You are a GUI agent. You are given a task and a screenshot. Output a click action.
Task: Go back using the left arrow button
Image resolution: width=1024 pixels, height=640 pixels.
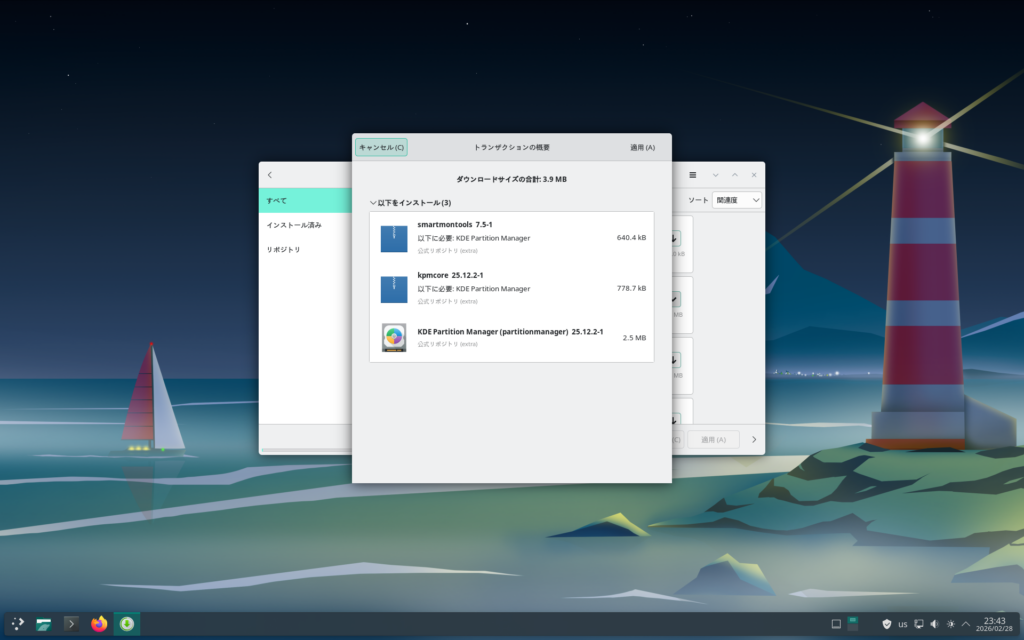coord(270,175)
